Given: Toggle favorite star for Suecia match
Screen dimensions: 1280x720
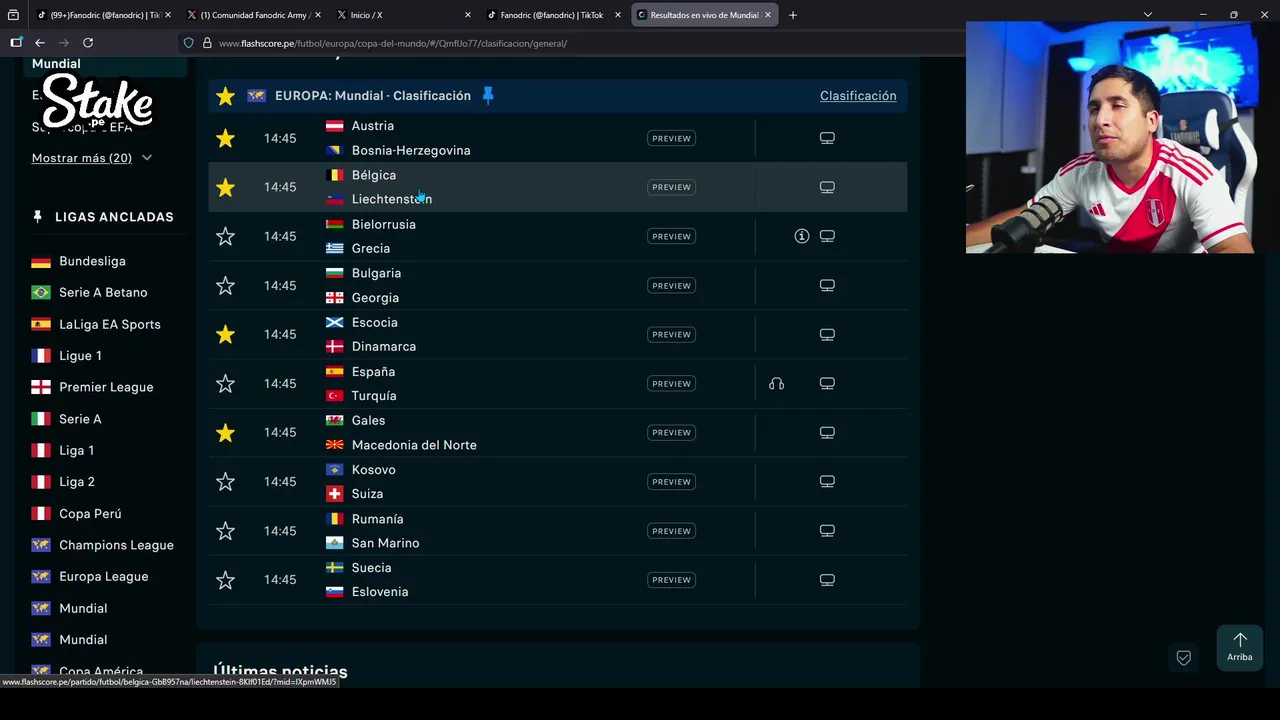Looking at the screenshot, I should (225, 579).
